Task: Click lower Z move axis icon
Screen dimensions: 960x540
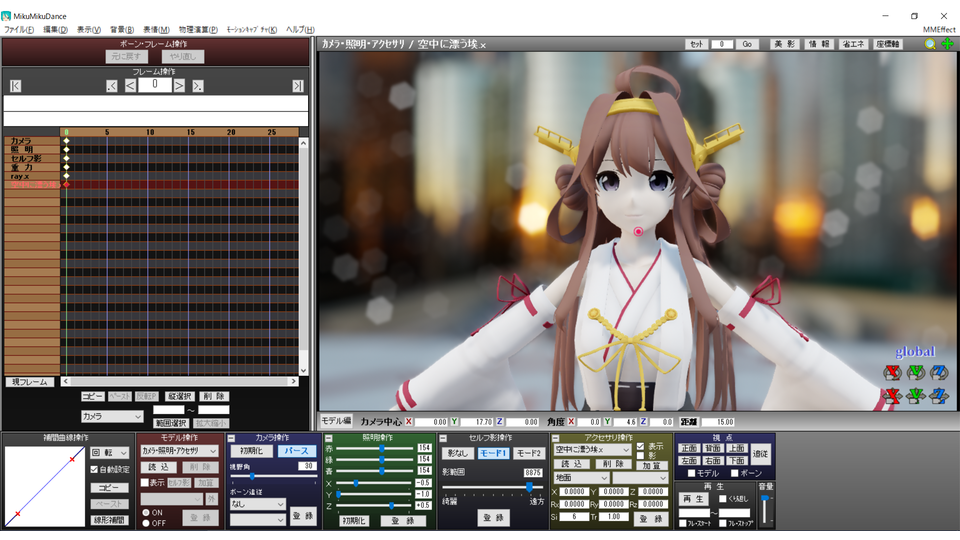Action: click(939, 396)
